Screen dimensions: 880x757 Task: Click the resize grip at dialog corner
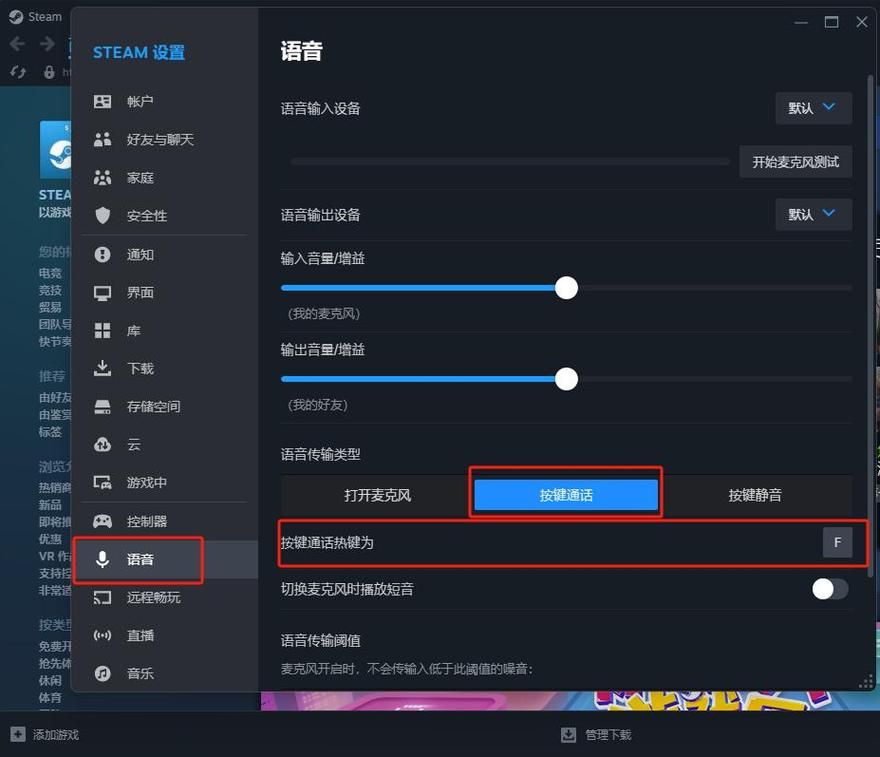tap(866, 681)
